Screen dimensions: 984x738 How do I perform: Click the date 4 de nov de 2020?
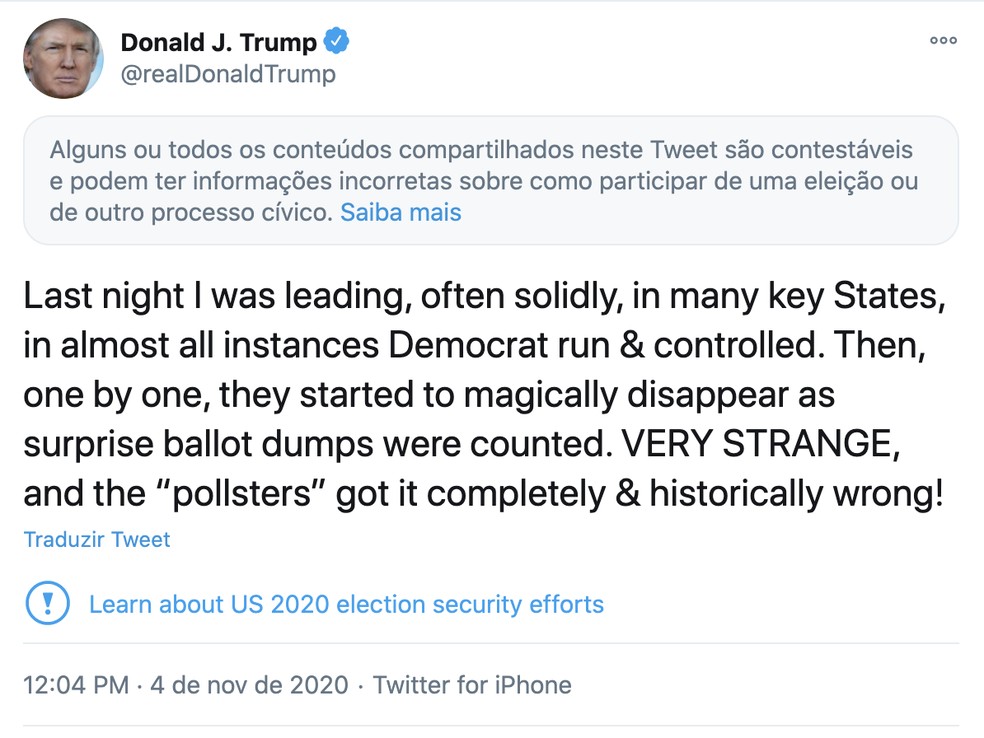click(x=249, y=685)
